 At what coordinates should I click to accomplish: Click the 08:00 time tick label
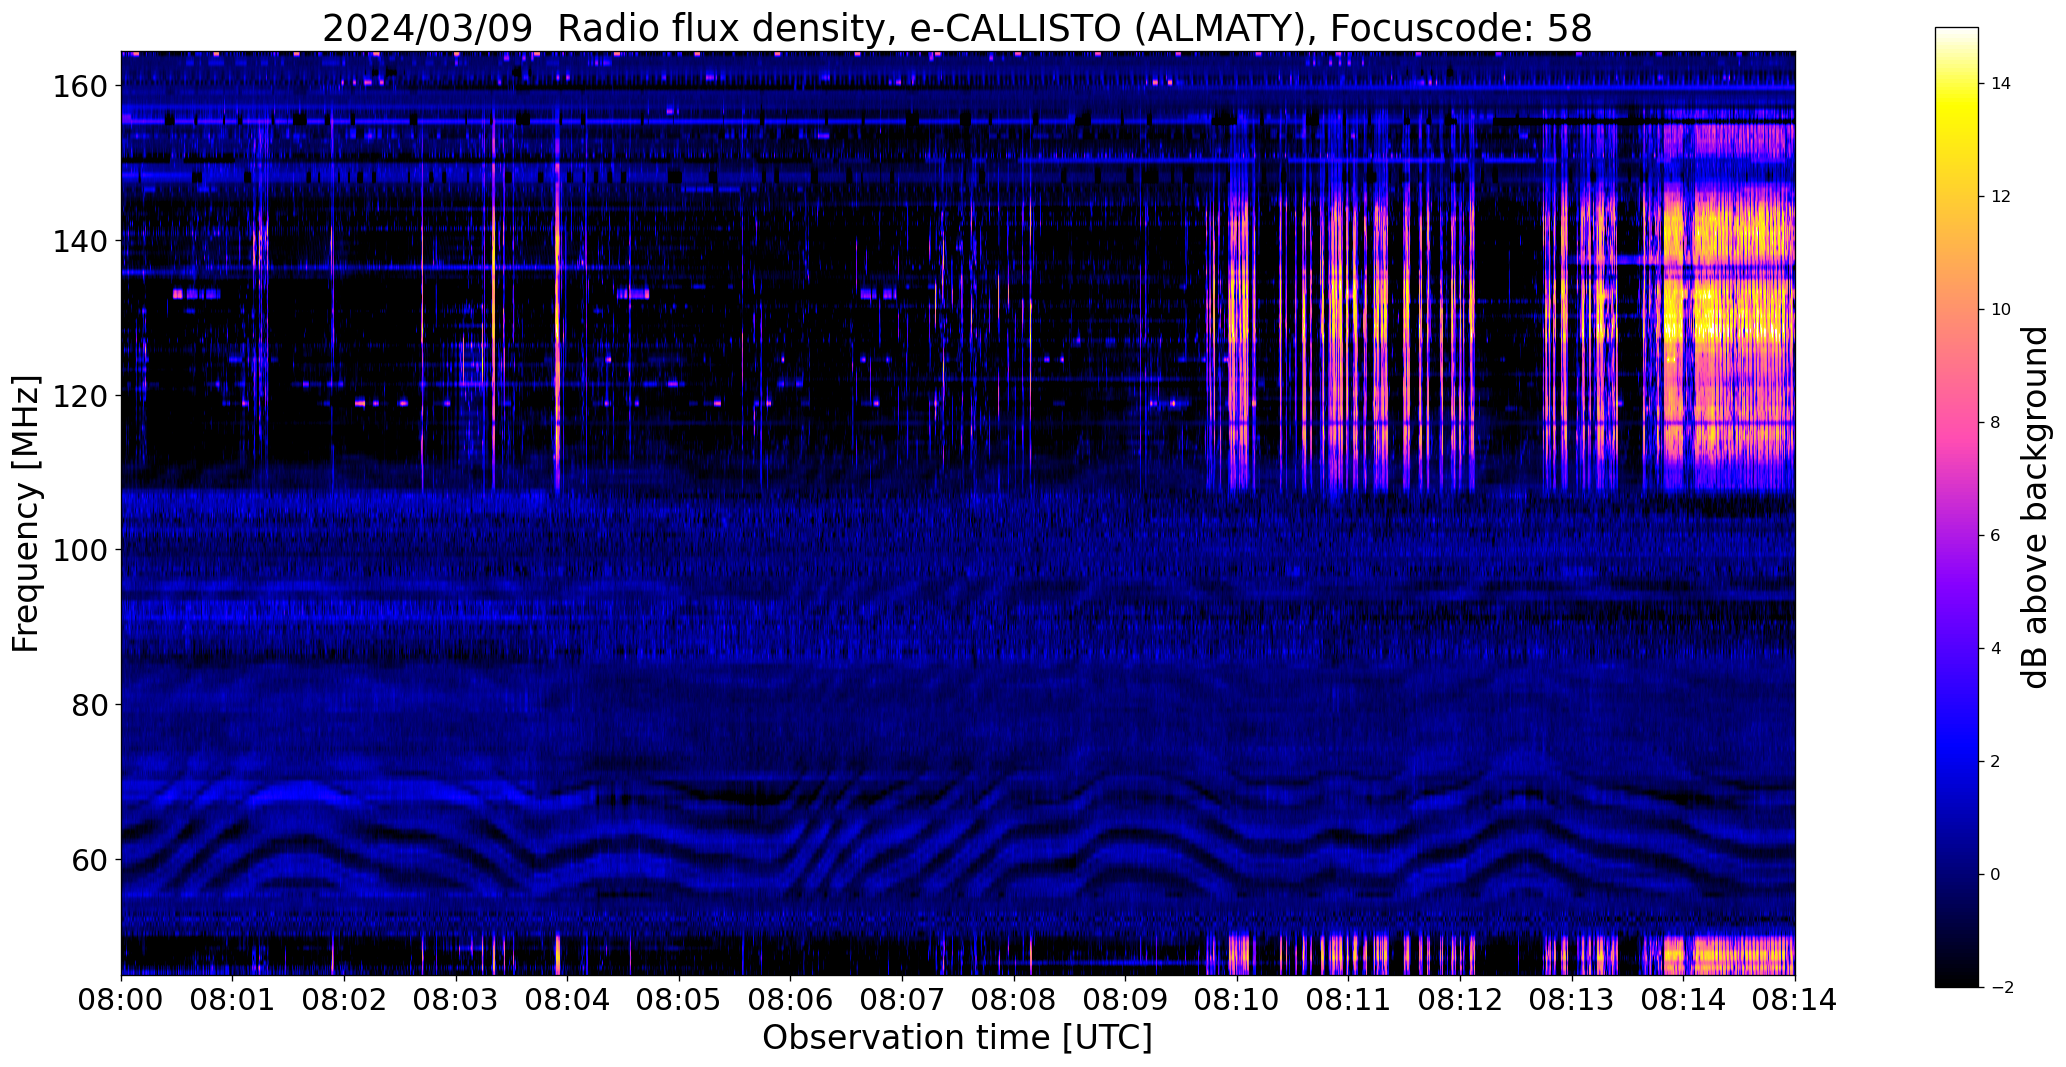point(122,1001)
